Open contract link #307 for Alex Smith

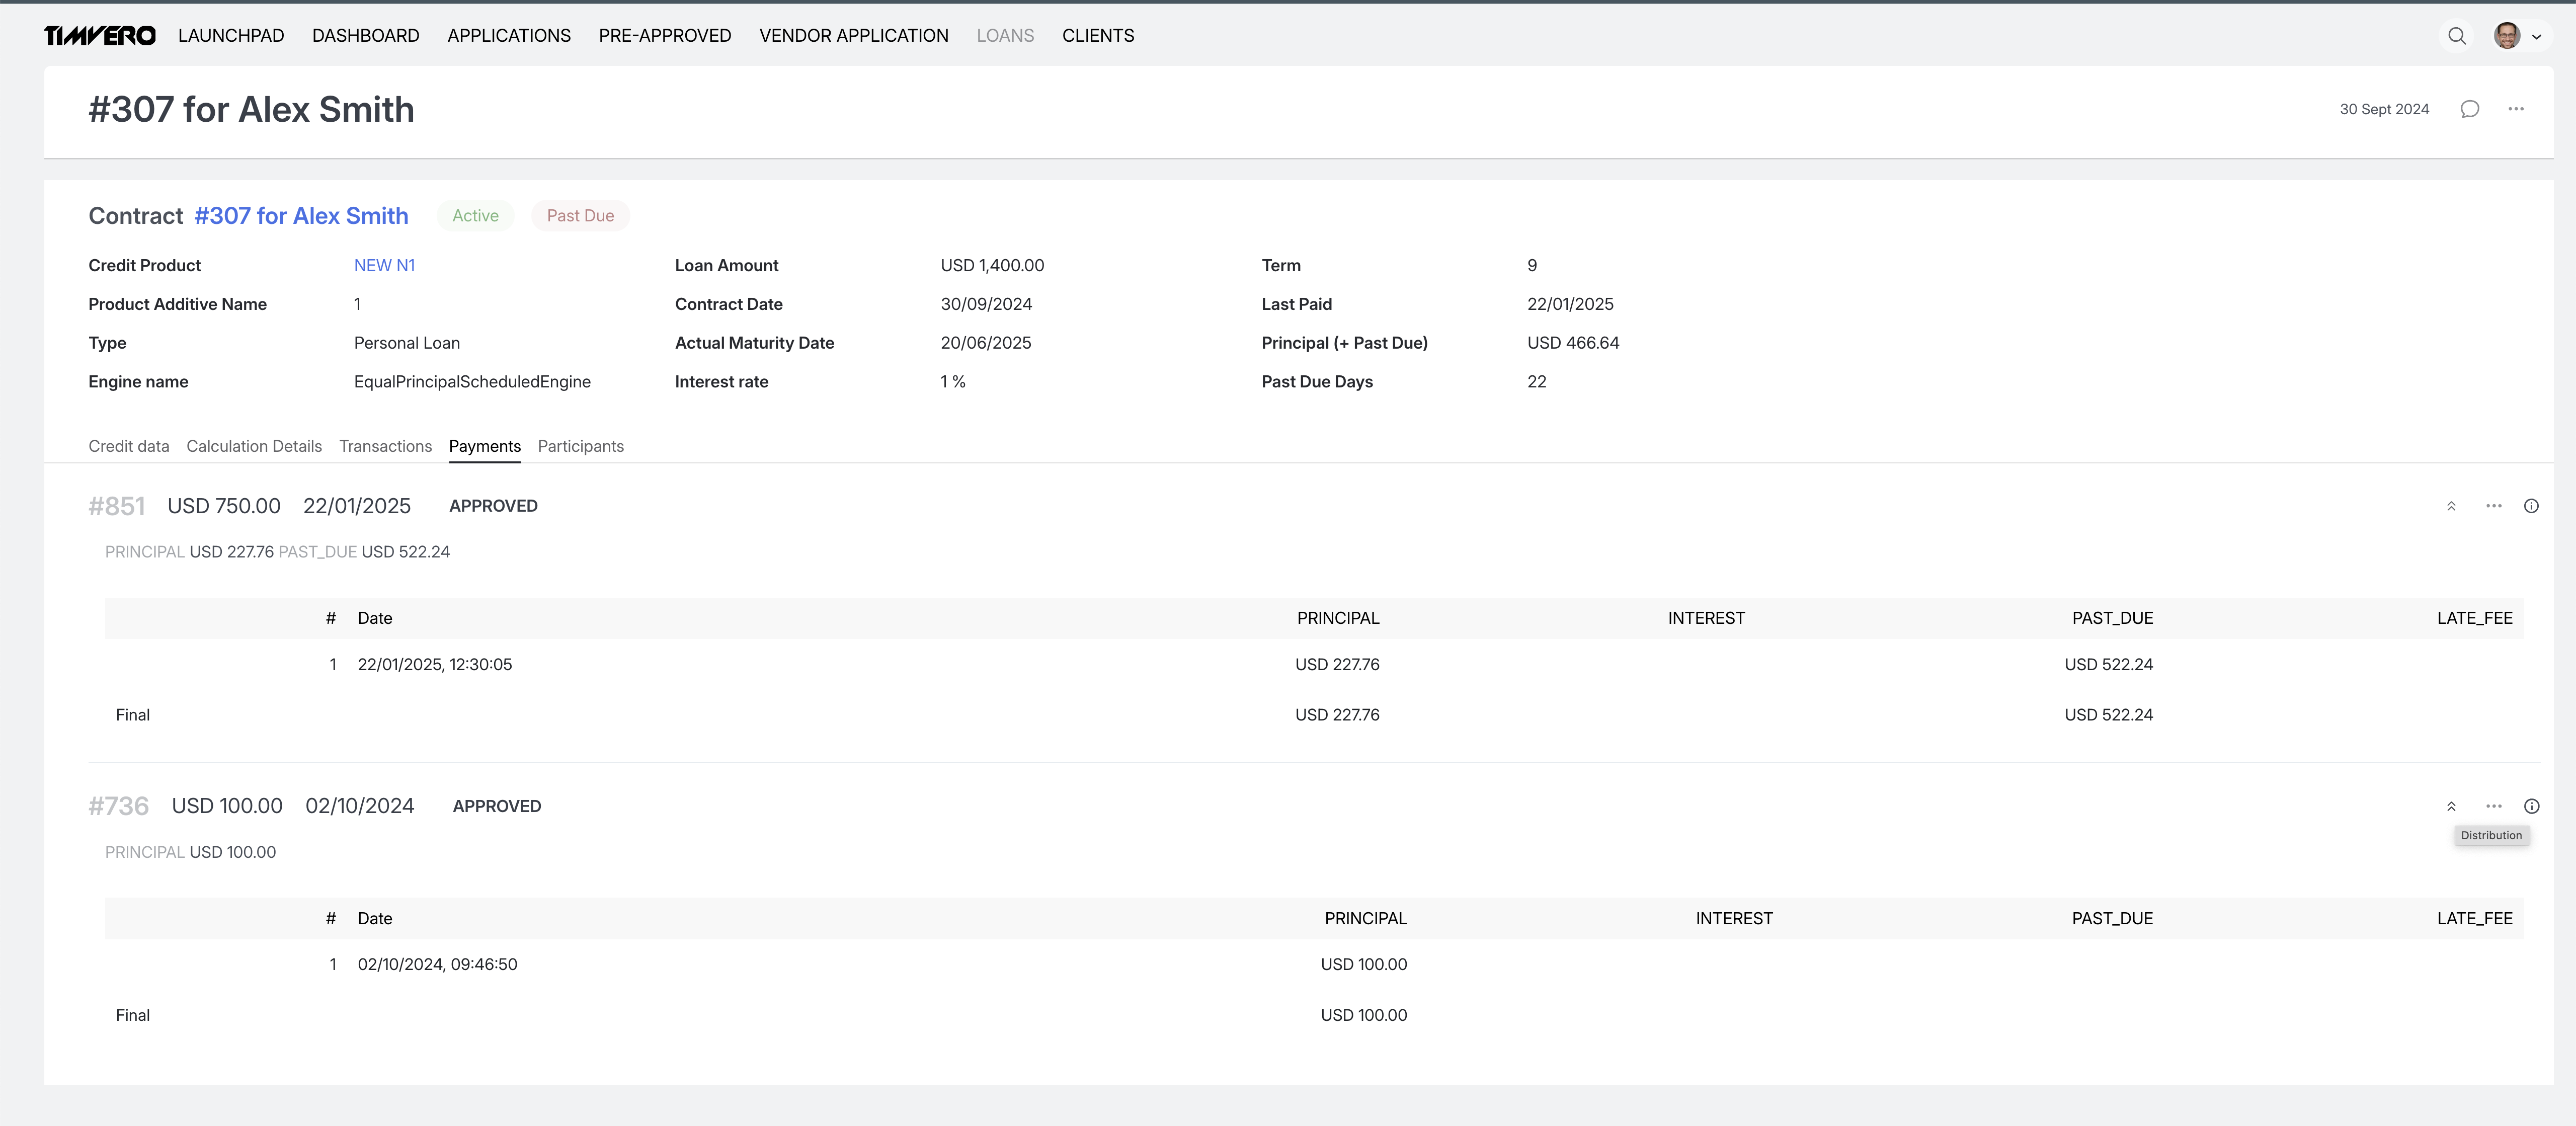(x=301, y=216)
